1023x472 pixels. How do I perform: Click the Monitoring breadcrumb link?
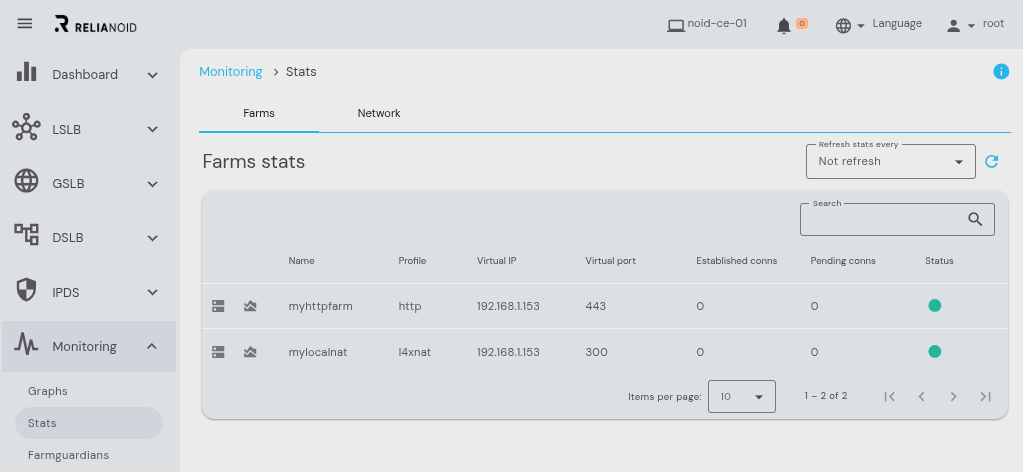230,72
